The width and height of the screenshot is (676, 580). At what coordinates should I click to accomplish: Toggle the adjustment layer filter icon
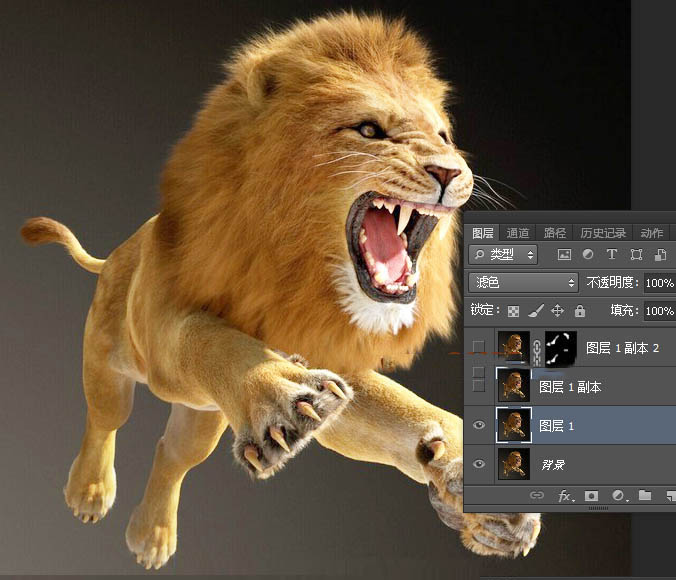tap(588, 254)
